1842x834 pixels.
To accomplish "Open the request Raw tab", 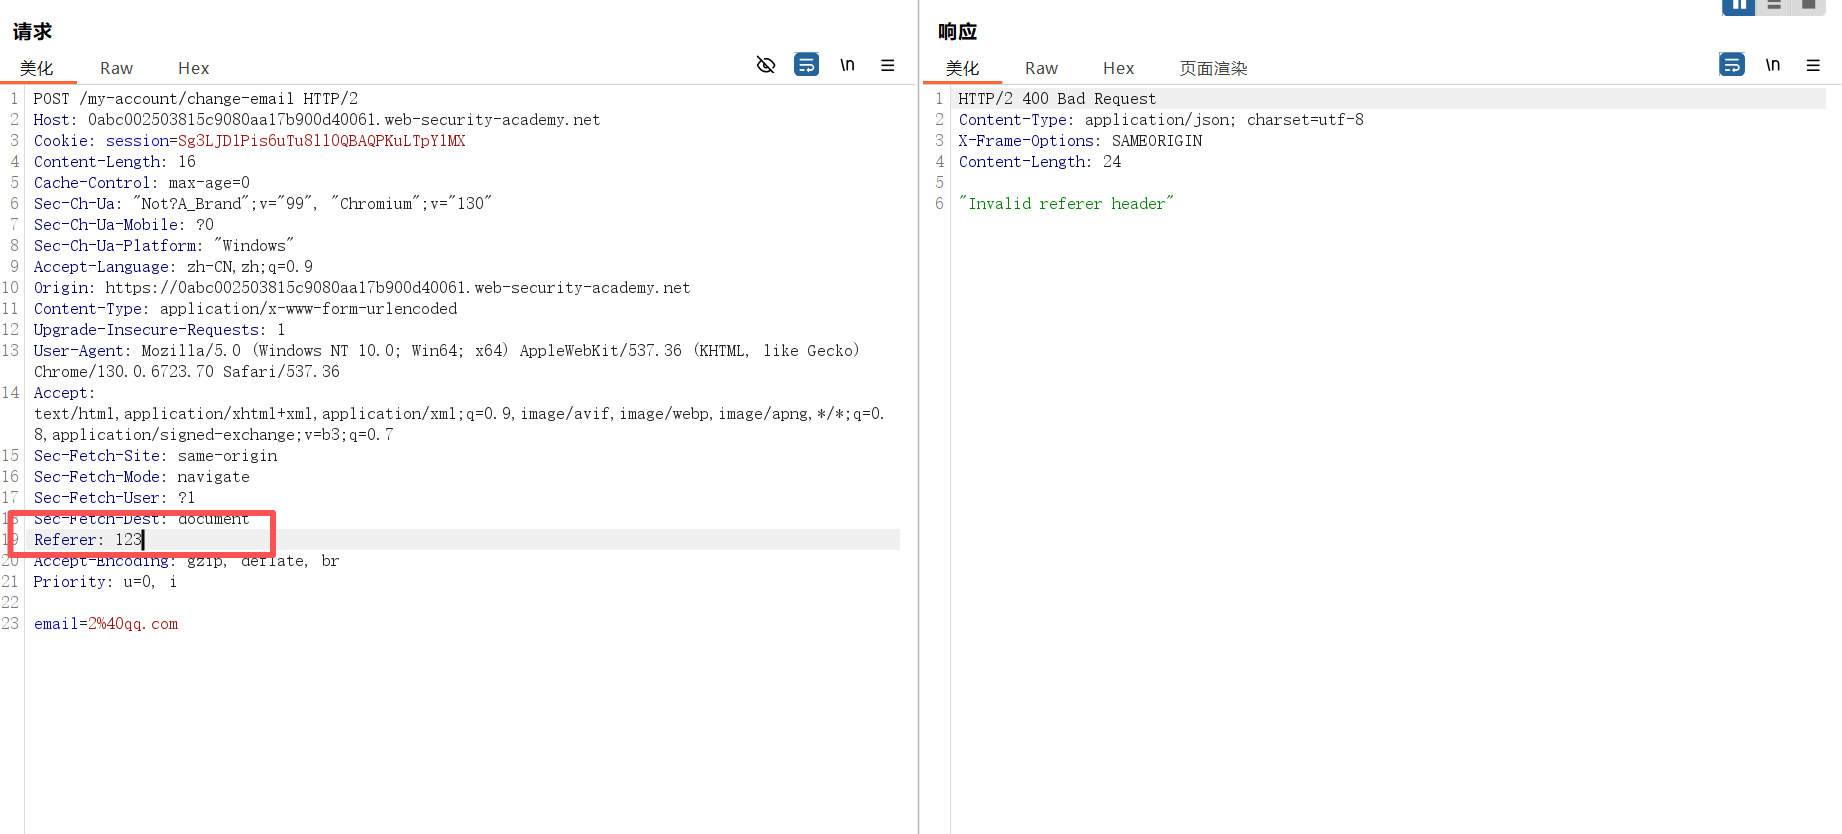I will coord(116,68).
